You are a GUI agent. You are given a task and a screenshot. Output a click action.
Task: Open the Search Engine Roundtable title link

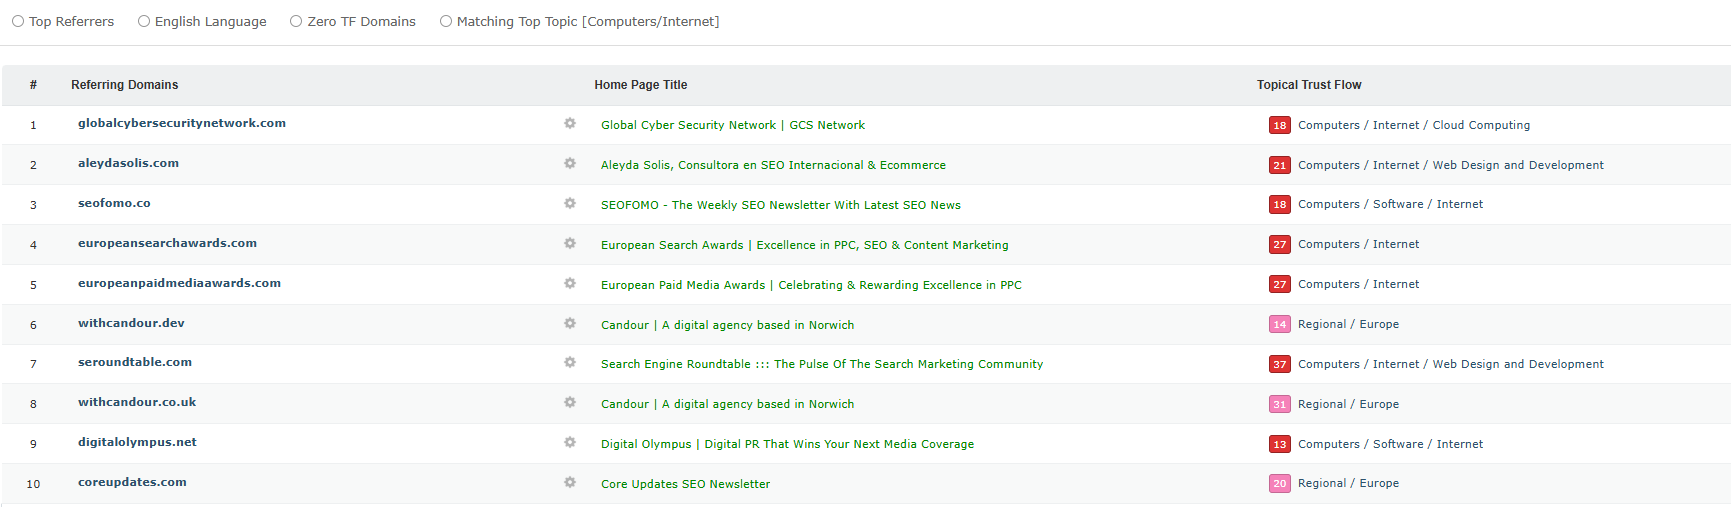click(x=821, y=364)
